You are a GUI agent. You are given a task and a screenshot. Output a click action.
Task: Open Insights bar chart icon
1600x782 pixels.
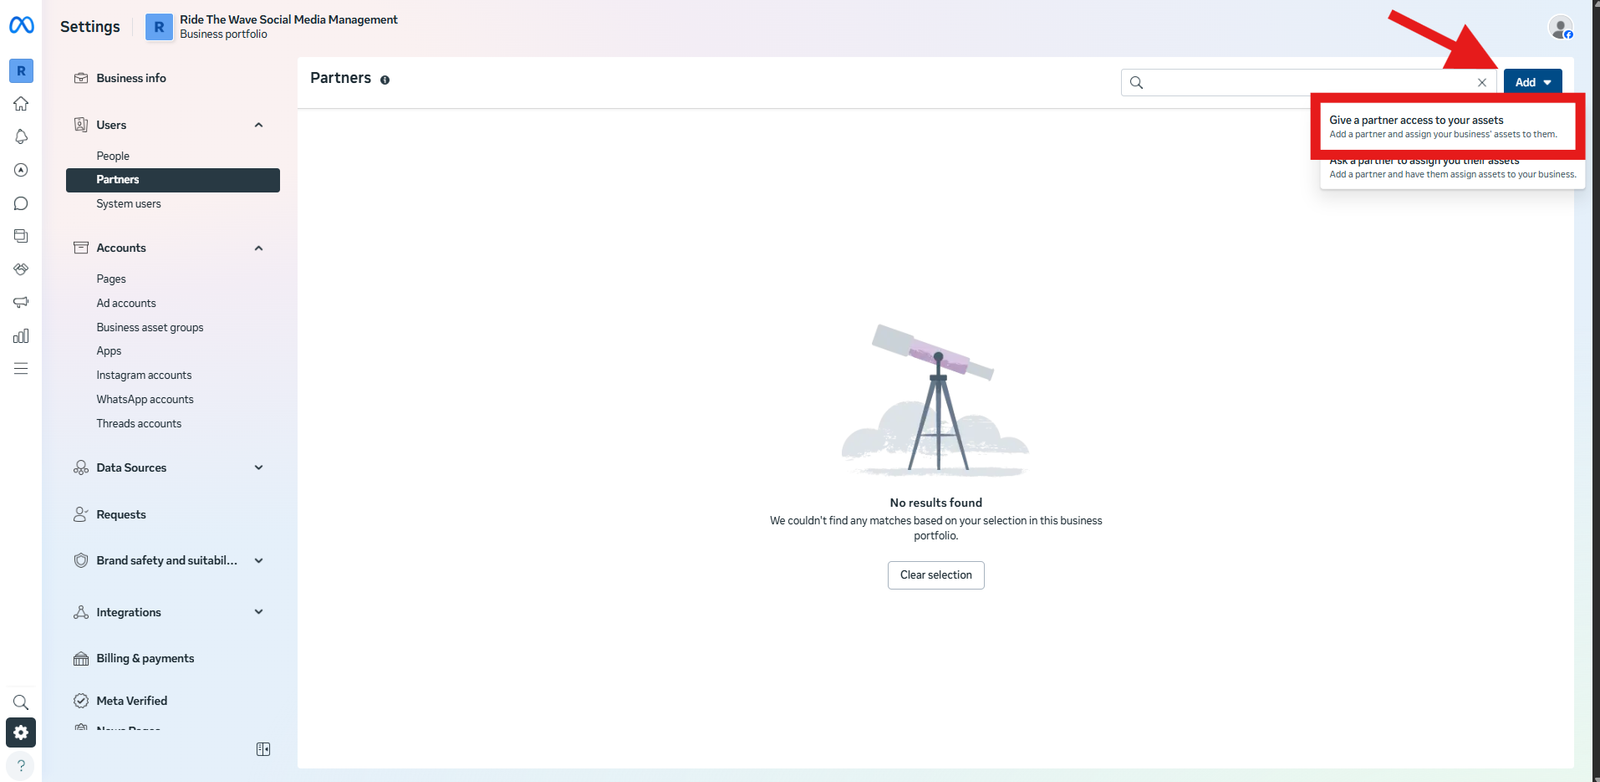click(x=21, y=336)
